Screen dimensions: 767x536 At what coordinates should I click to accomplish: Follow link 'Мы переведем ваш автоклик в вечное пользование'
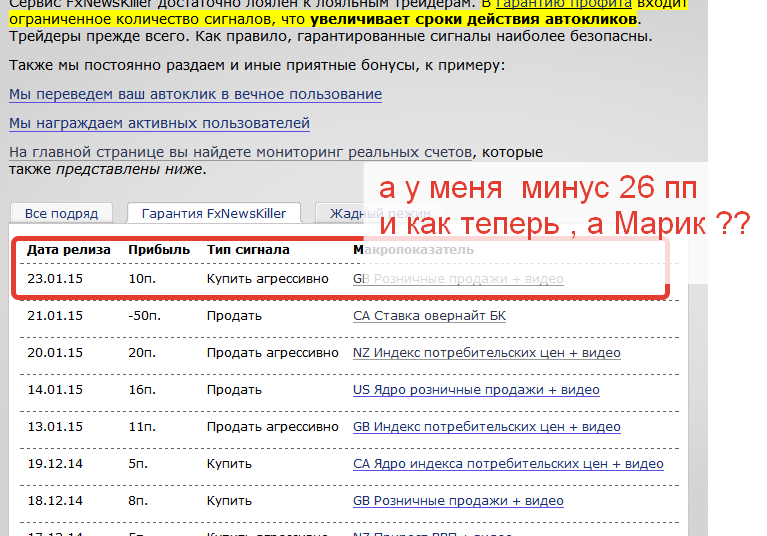tap(196, 94)
